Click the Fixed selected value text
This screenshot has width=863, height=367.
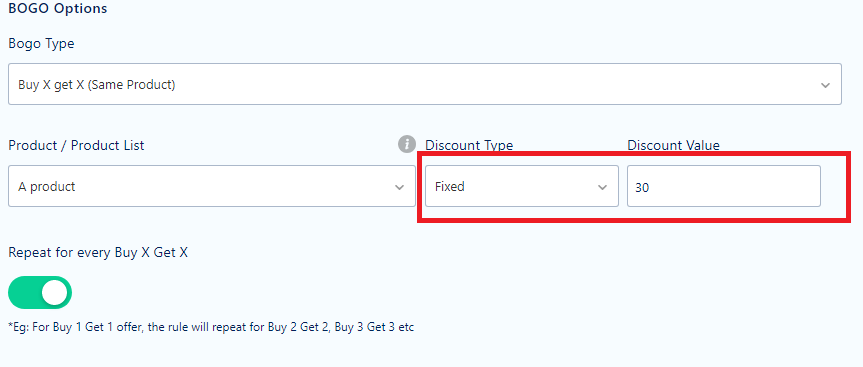[x=450, y=187]
